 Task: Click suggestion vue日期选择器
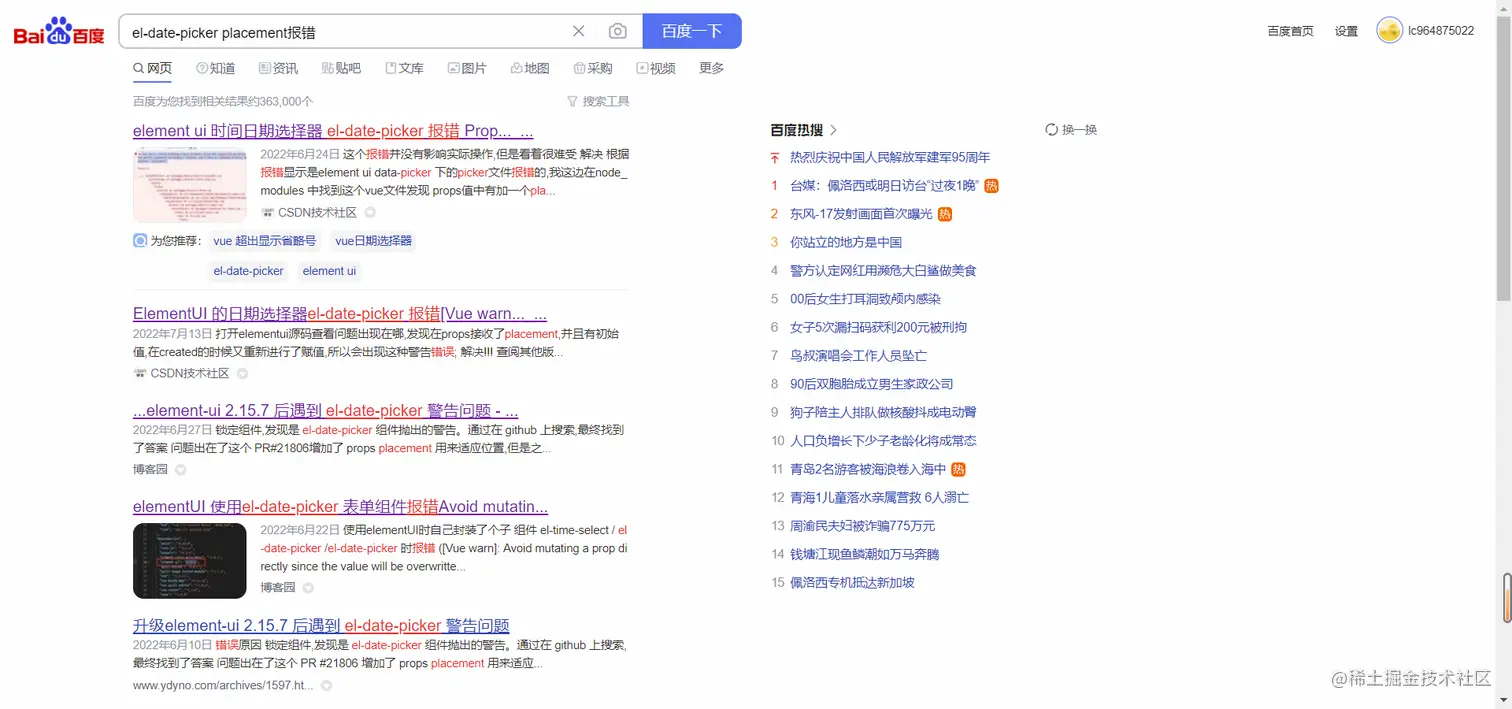tap(373, 241)
